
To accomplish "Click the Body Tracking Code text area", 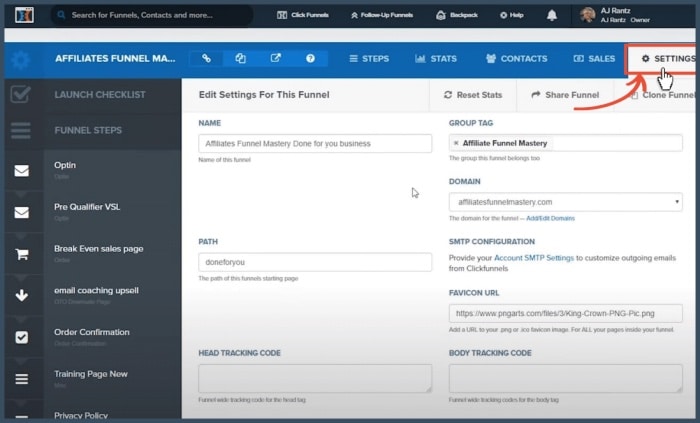I will tap(566, 378).
